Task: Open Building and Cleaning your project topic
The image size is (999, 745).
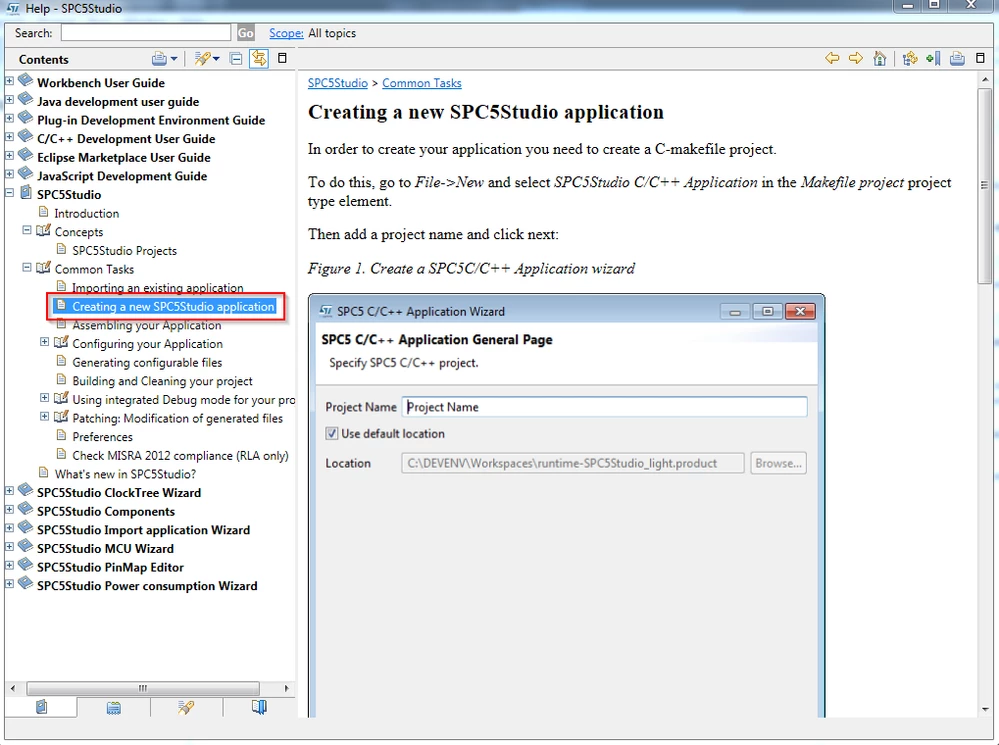Action: coord(162,381)
